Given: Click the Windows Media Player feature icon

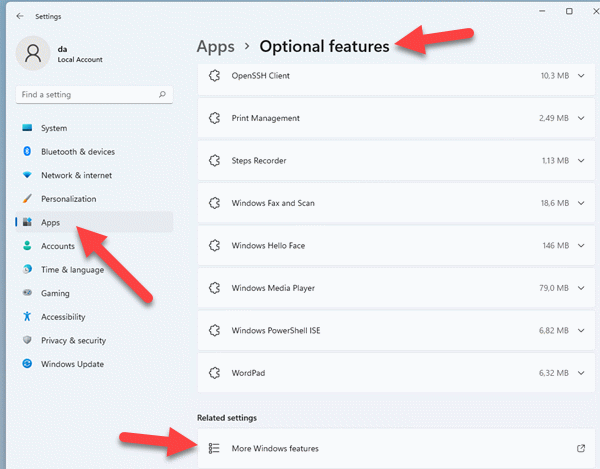Looking at the screenshot, I should click(215, 288).
